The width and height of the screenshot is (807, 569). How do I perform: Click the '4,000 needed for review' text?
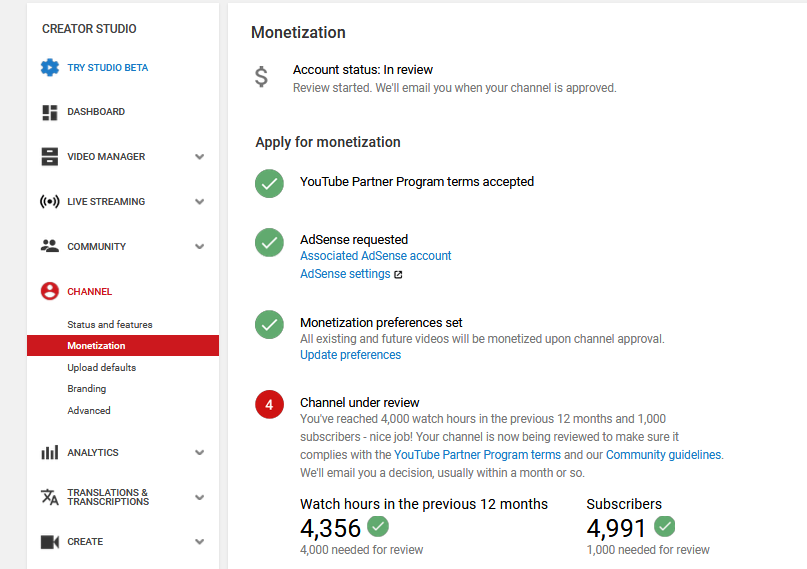[x=361, y=550]
